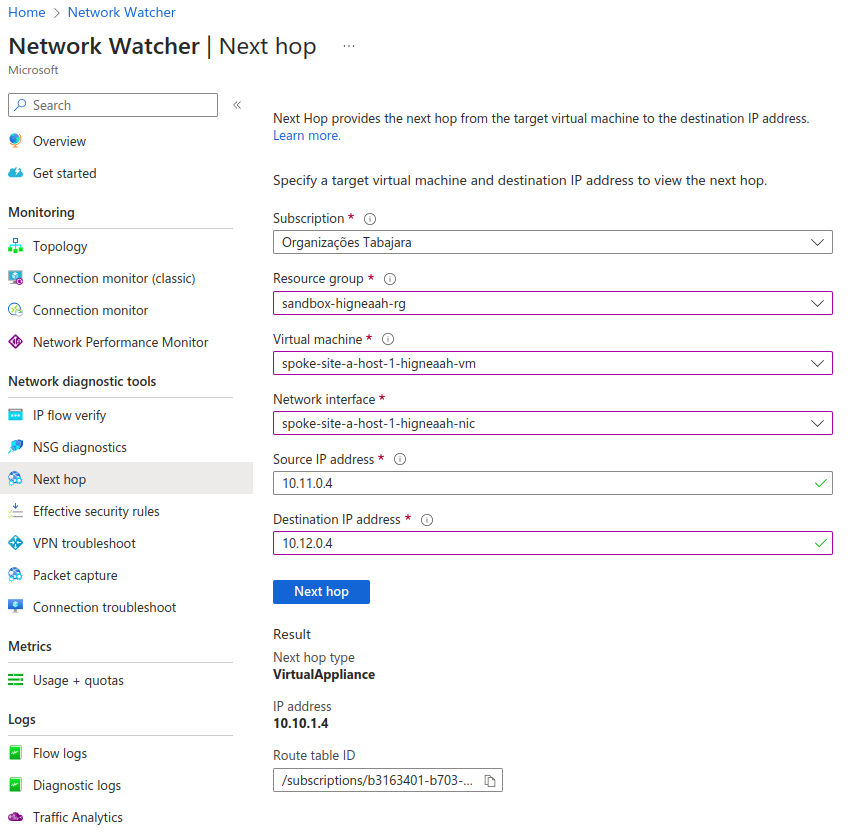Click the Resource group info icon
853x839 pixels.
390,279
